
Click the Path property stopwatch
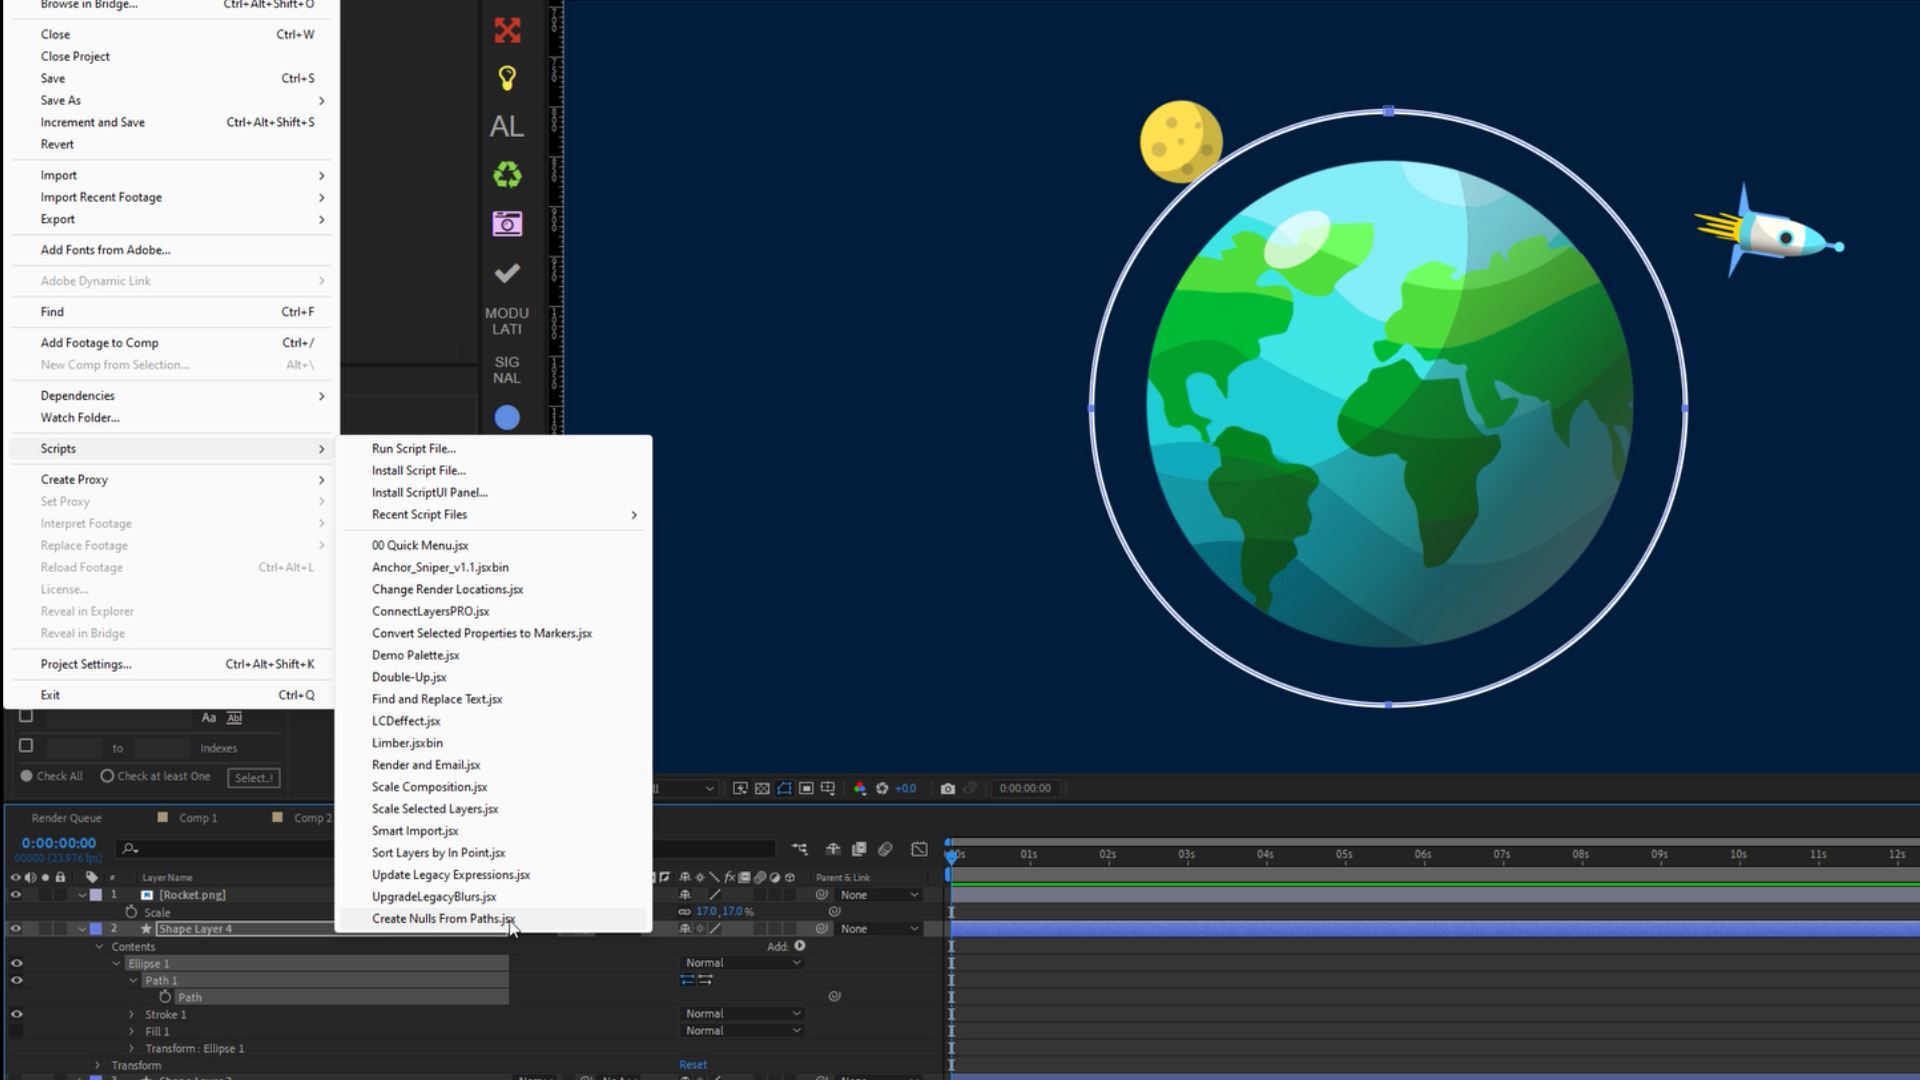point(165,997)
